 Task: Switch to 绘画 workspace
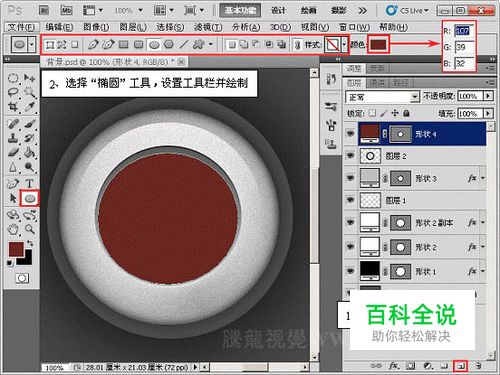[x=308, y=11]
